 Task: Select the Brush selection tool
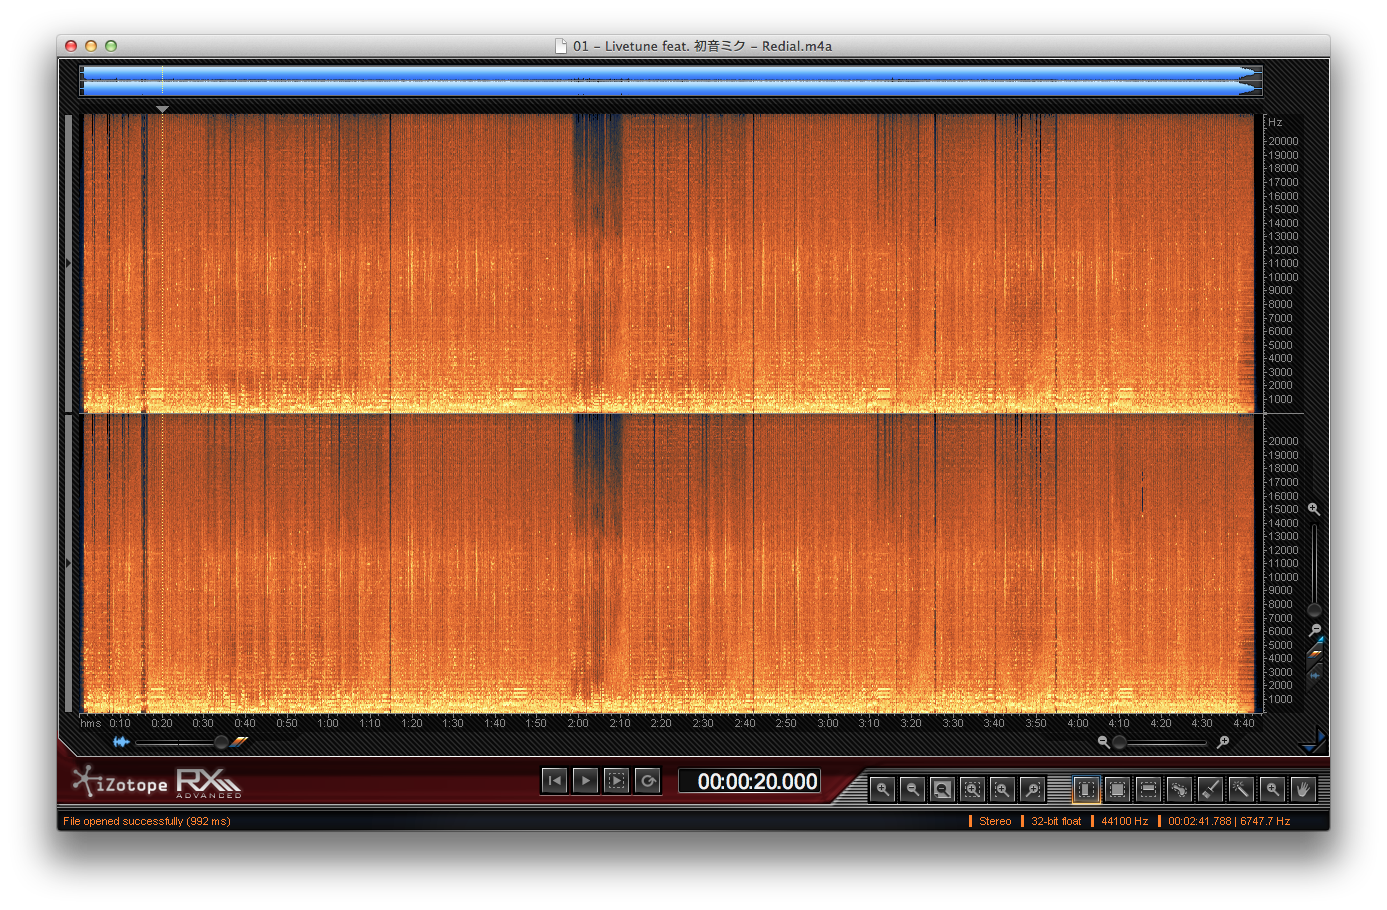[1211, 789]
